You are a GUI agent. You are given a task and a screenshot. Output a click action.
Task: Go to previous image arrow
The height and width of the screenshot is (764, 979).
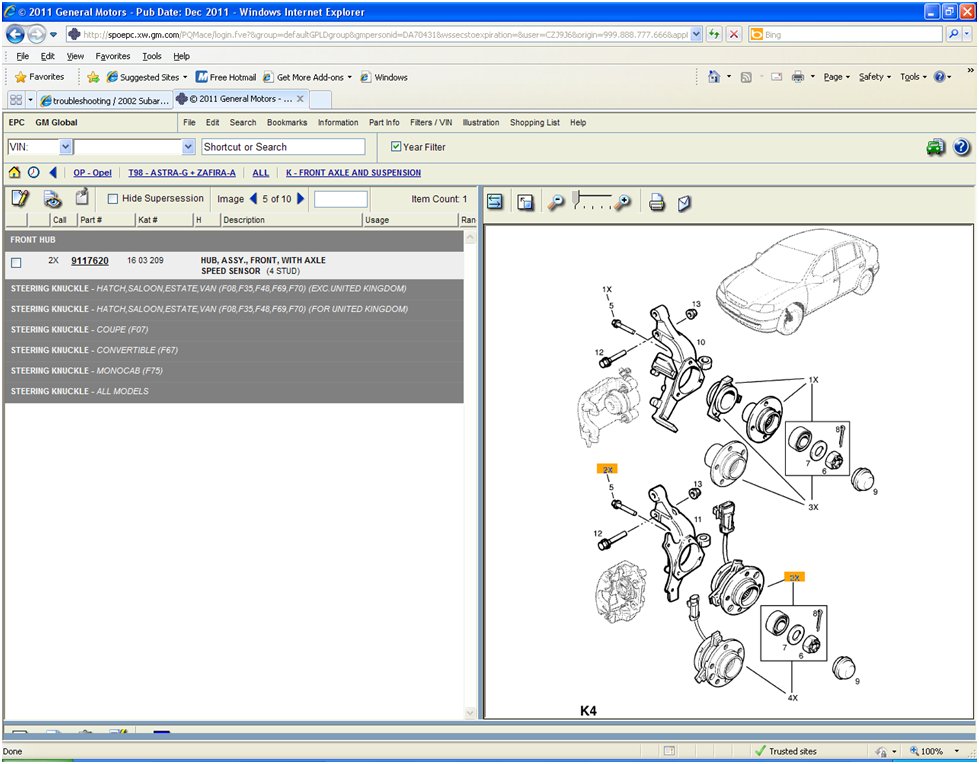tap(253, 198)
